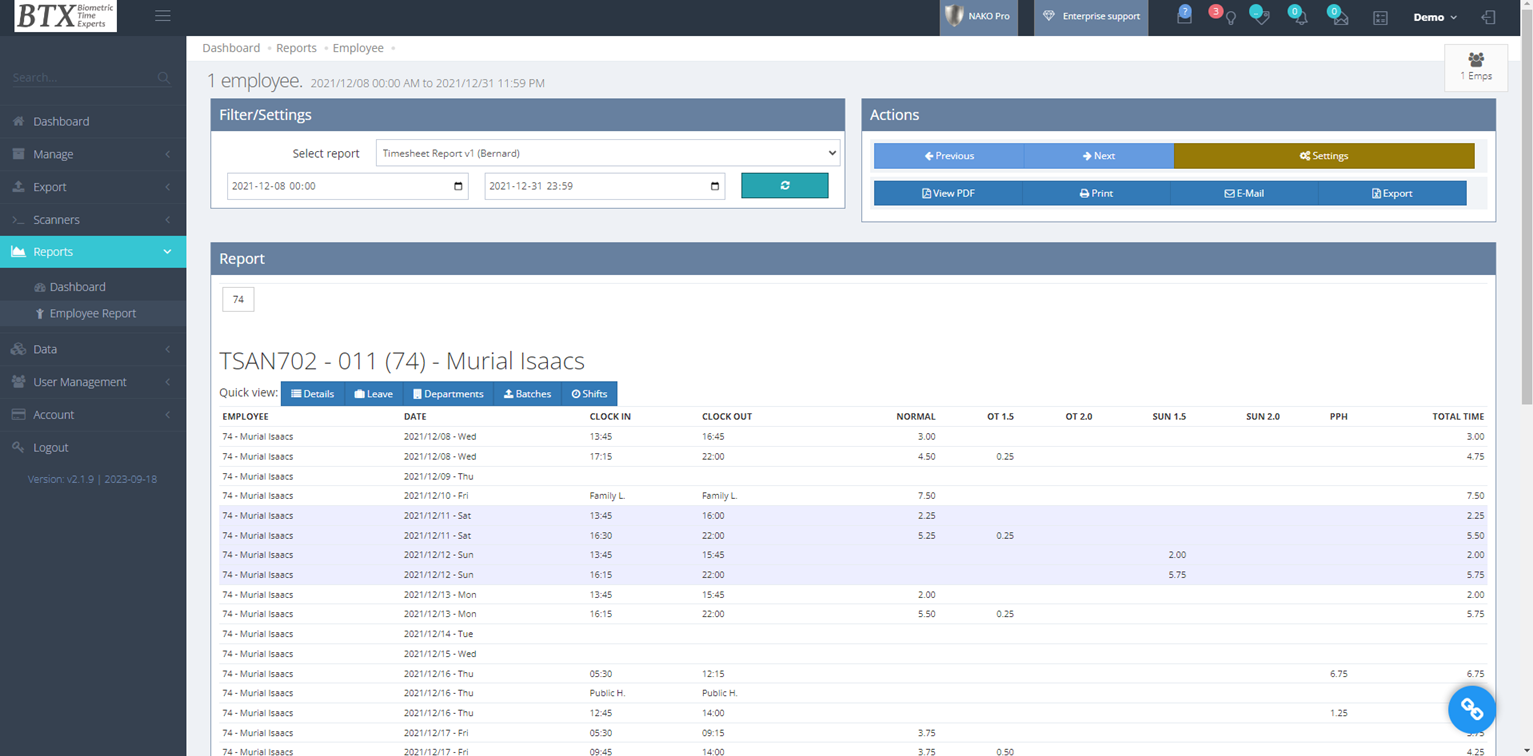1533x756 pixels.
Task: Click the sign-out icon in the header
Action: [1488, 18]
